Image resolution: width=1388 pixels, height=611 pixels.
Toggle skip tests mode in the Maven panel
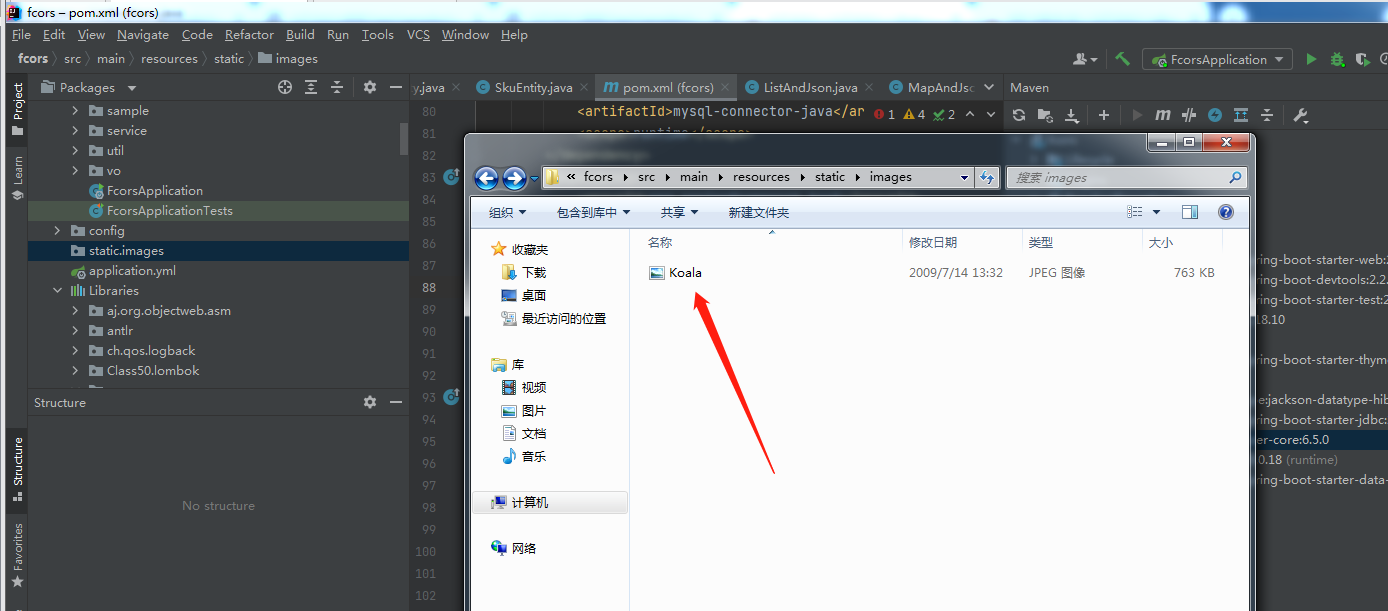point(1189,114)
